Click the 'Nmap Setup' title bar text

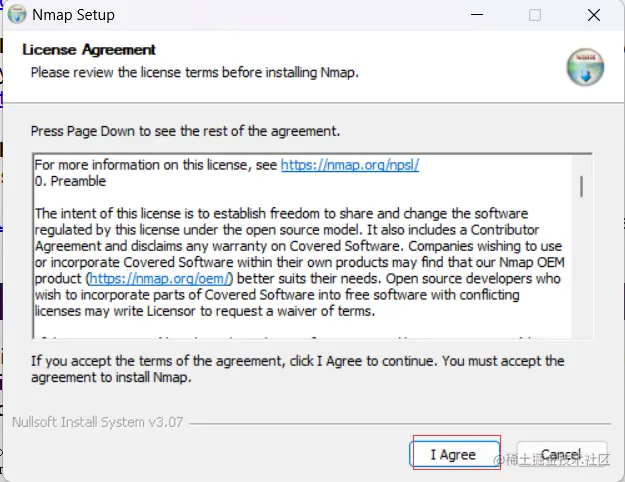pyautogui.click(x=73, y=15)
